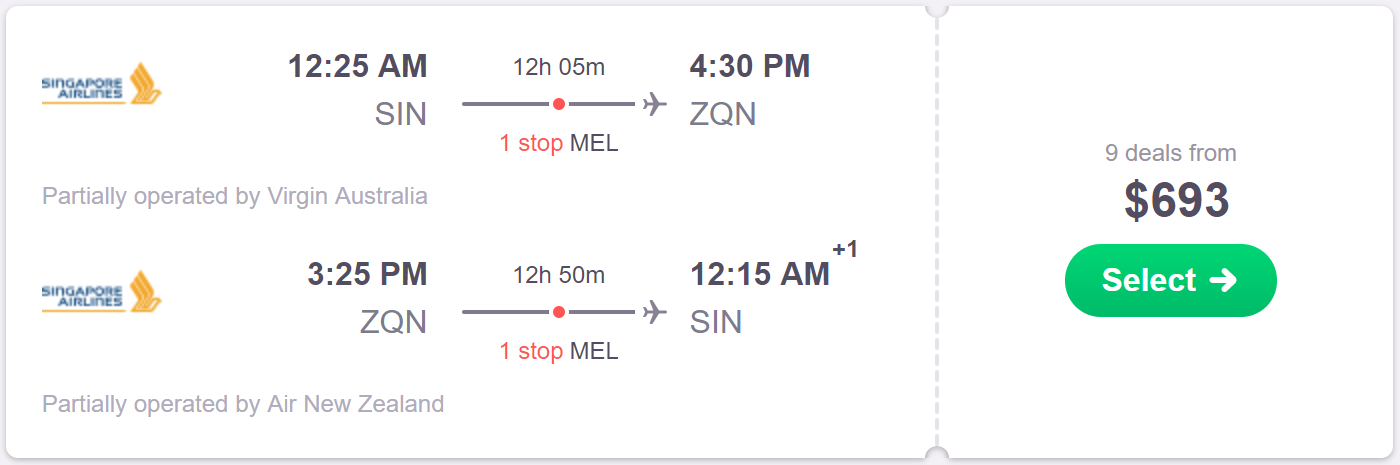Click the 12:25 AM departure time
The width and height of the screenshot is (1400, 465).
pyautogui.click(x=358, y=66)
